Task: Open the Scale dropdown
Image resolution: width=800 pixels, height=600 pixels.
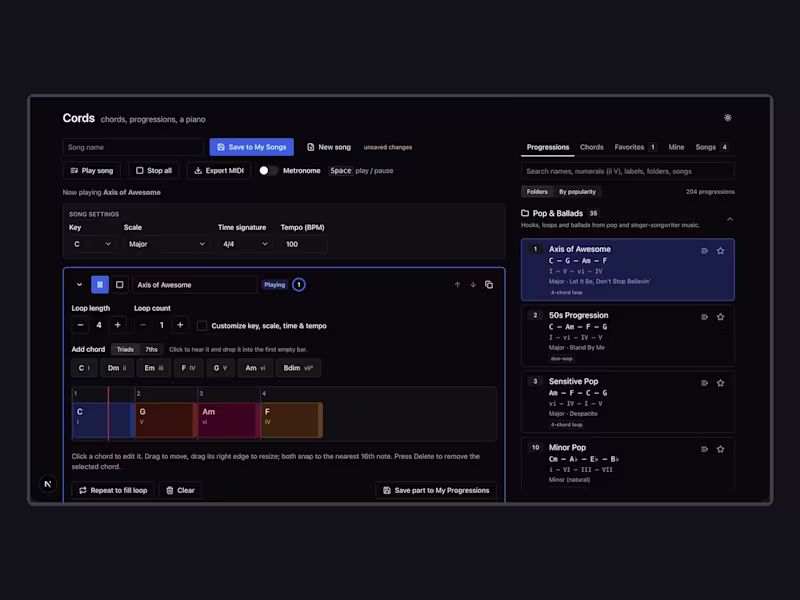Action: [166, 244]
